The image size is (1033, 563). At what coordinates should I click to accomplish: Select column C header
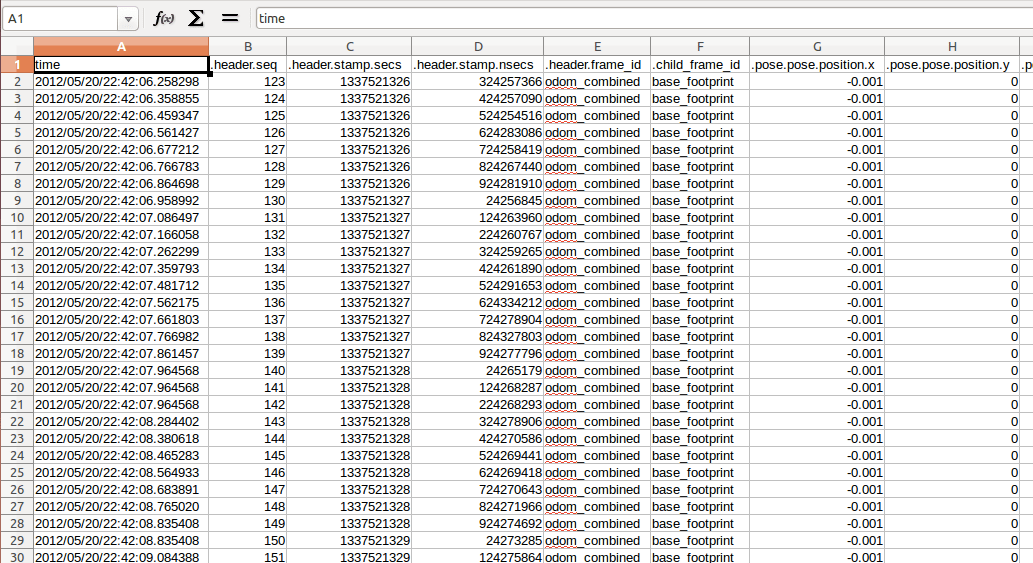[x=349, y=47]
